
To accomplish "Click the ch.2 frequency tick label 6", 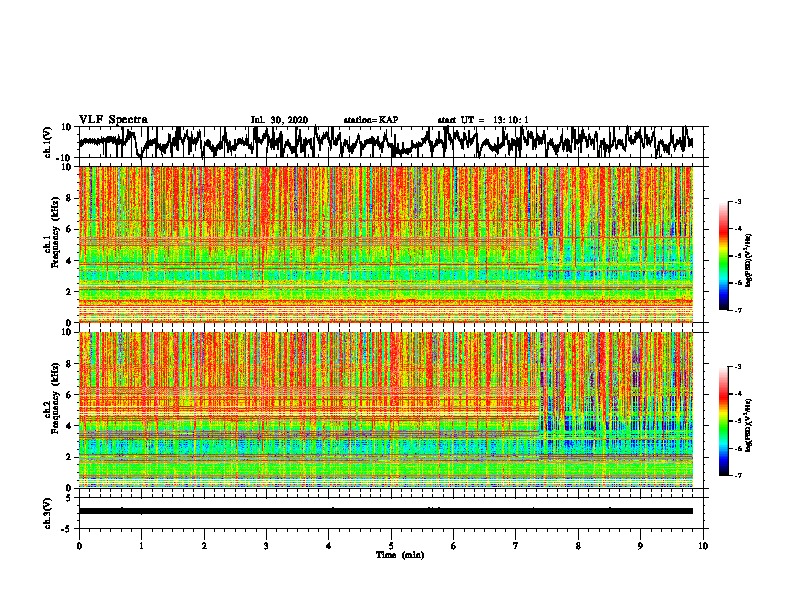I will (69, 394).
